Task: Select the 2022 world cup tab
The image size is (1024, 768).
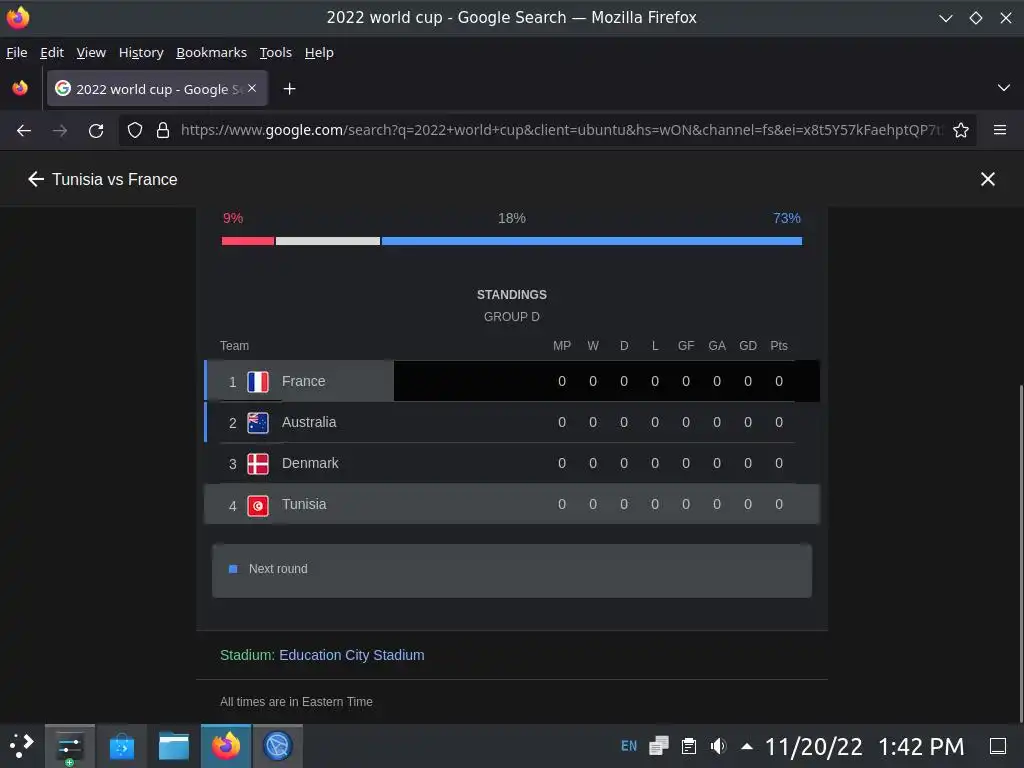Action: (x=157, y=88)
